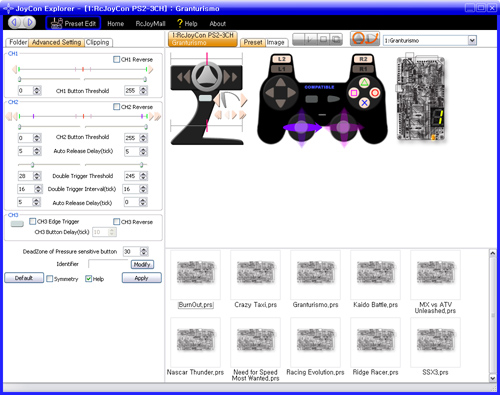Click the left Double Trigger Threshold slider handle
The height and width of the screenshot is (395, 500).
32,165
